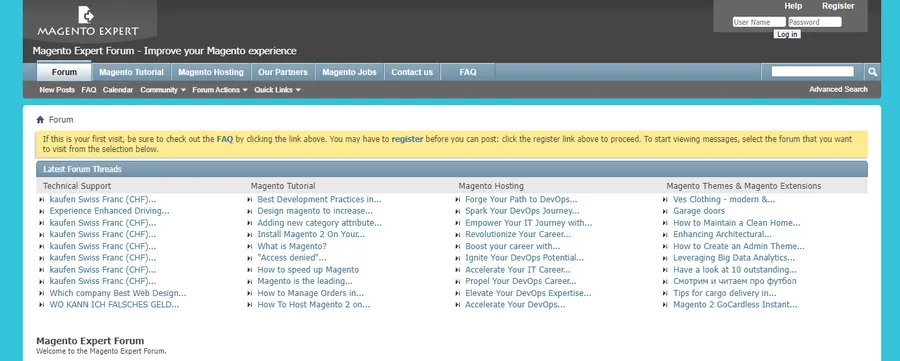Open the Magento Tutorial tab
The width and height of the screenshot is (900, 361).
click(131, 72)
